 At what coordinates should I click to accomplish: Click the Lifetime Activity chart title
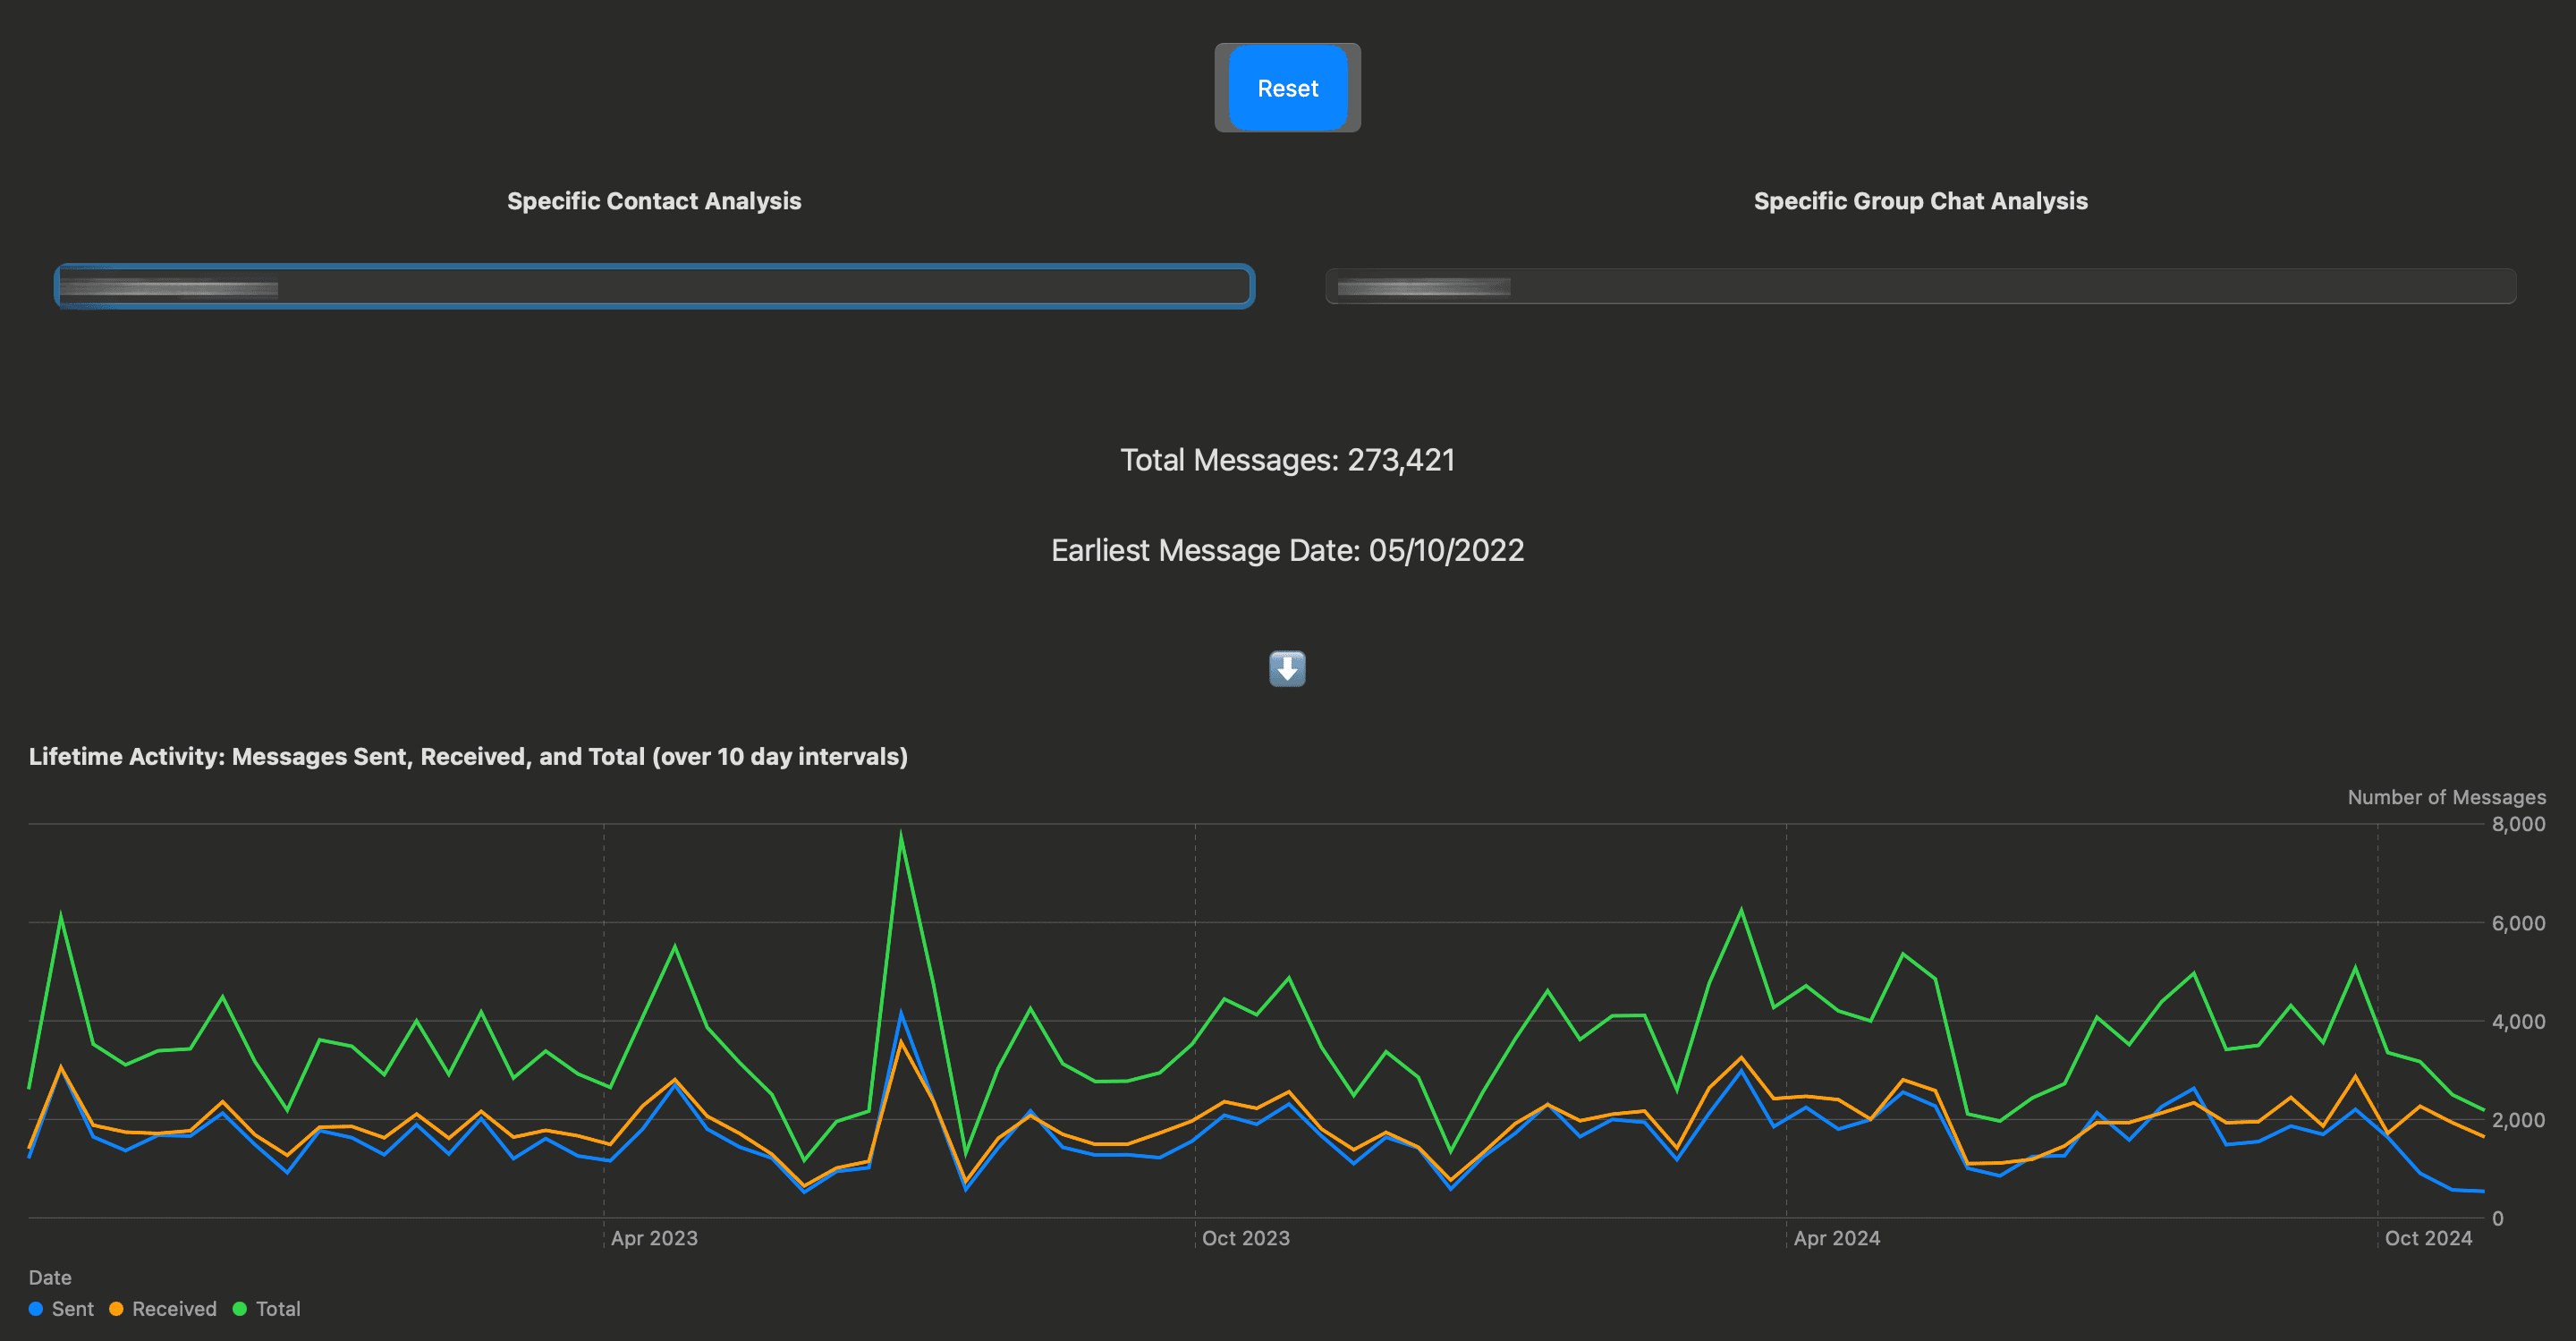pos(468,756)
